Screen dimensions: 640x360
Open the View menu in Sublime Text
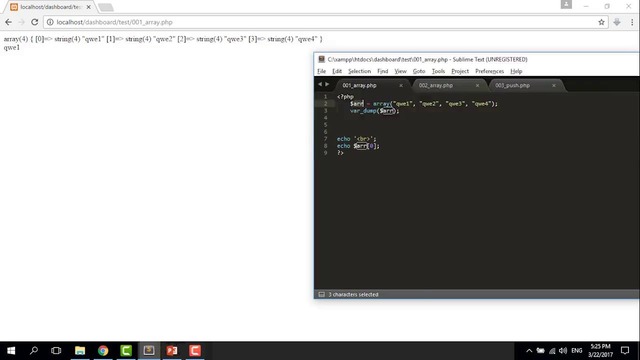(400, 71)
